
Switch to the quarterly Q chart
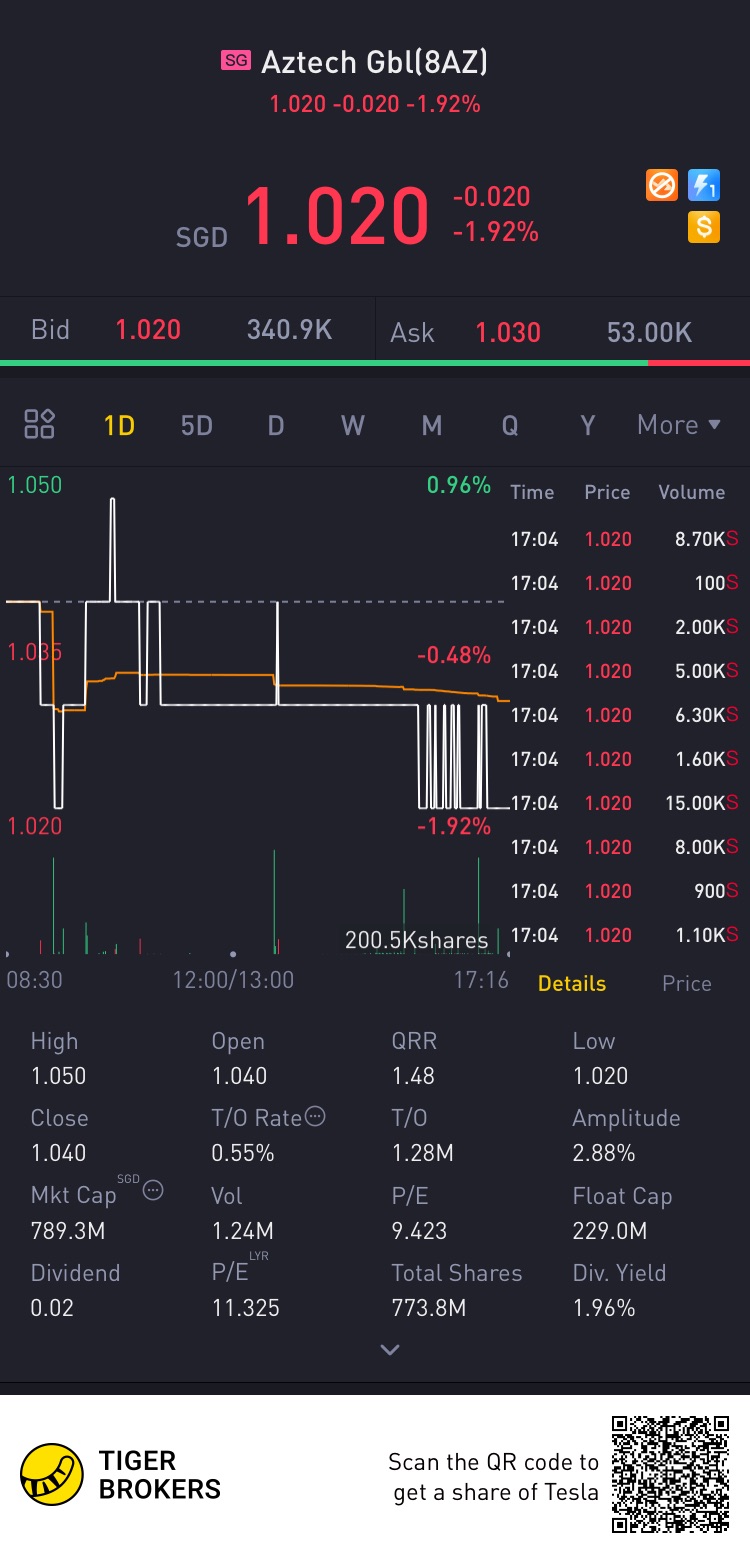pos(510,425)
